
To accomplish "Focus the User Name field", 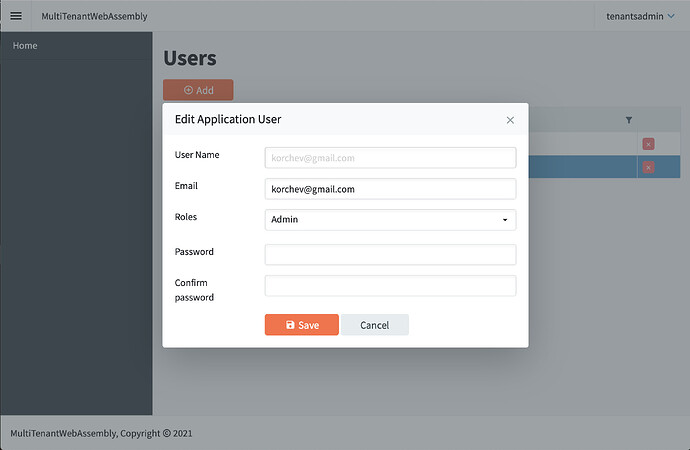I will click(390, 158).
